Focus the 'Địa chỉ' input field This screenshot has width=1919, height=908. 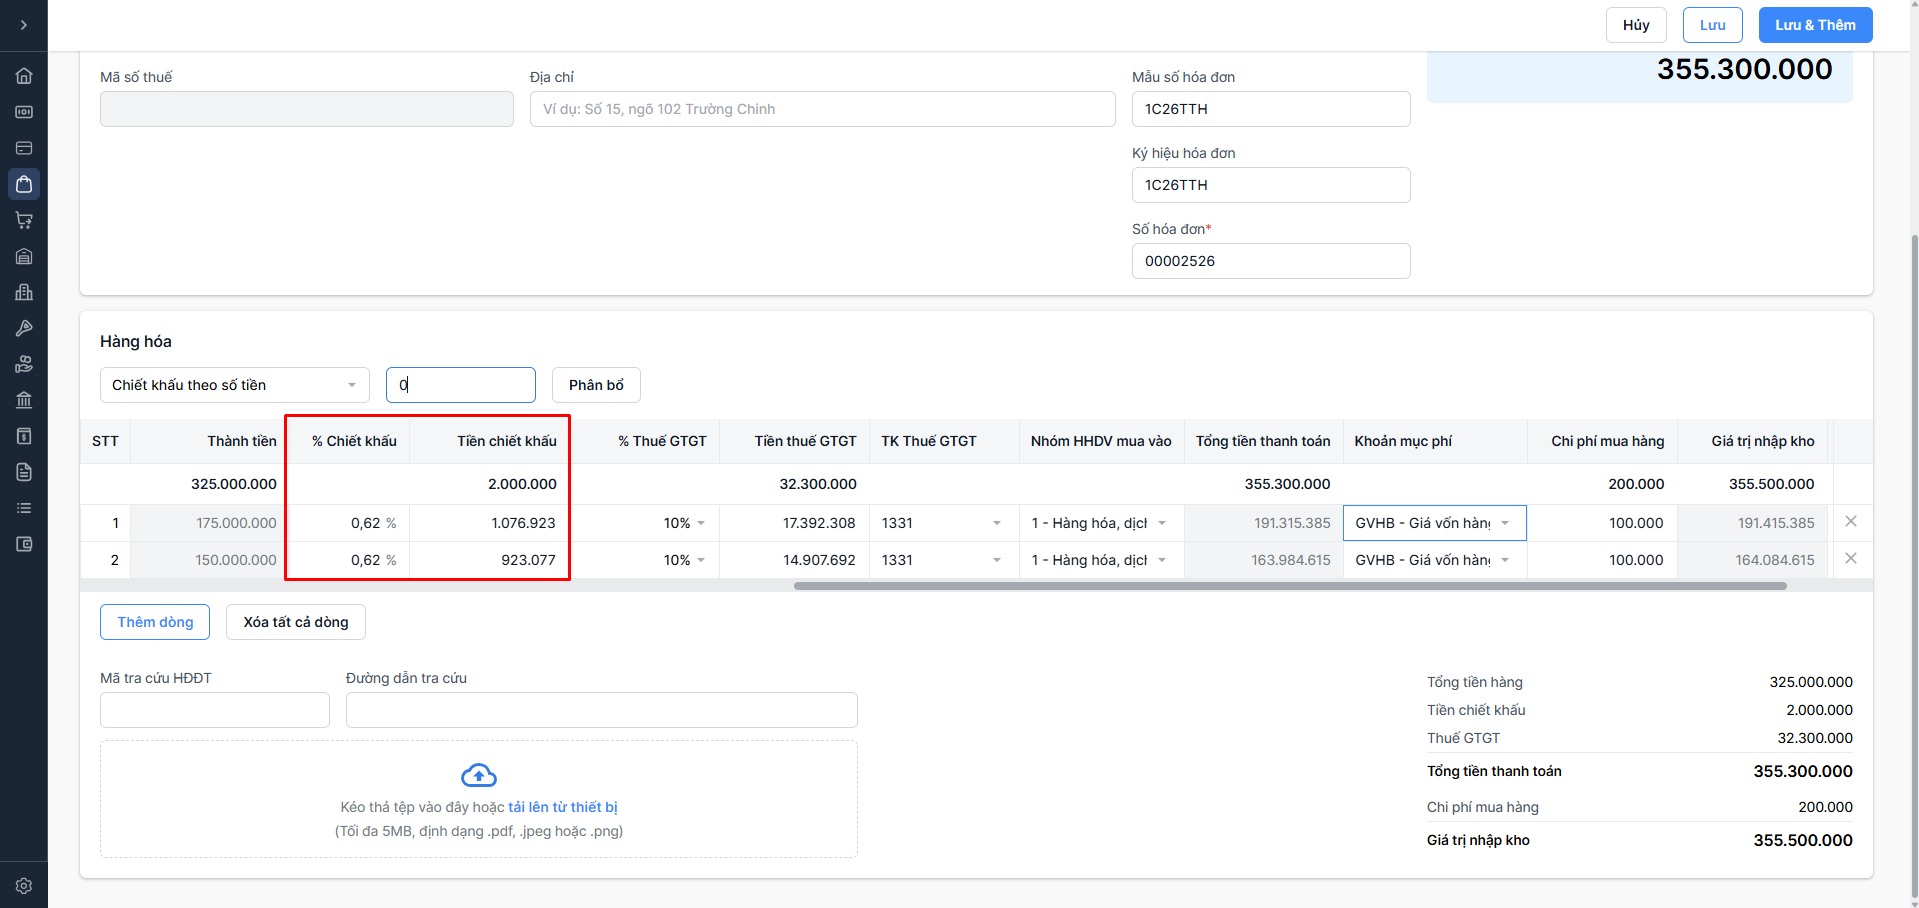point(822,109)
